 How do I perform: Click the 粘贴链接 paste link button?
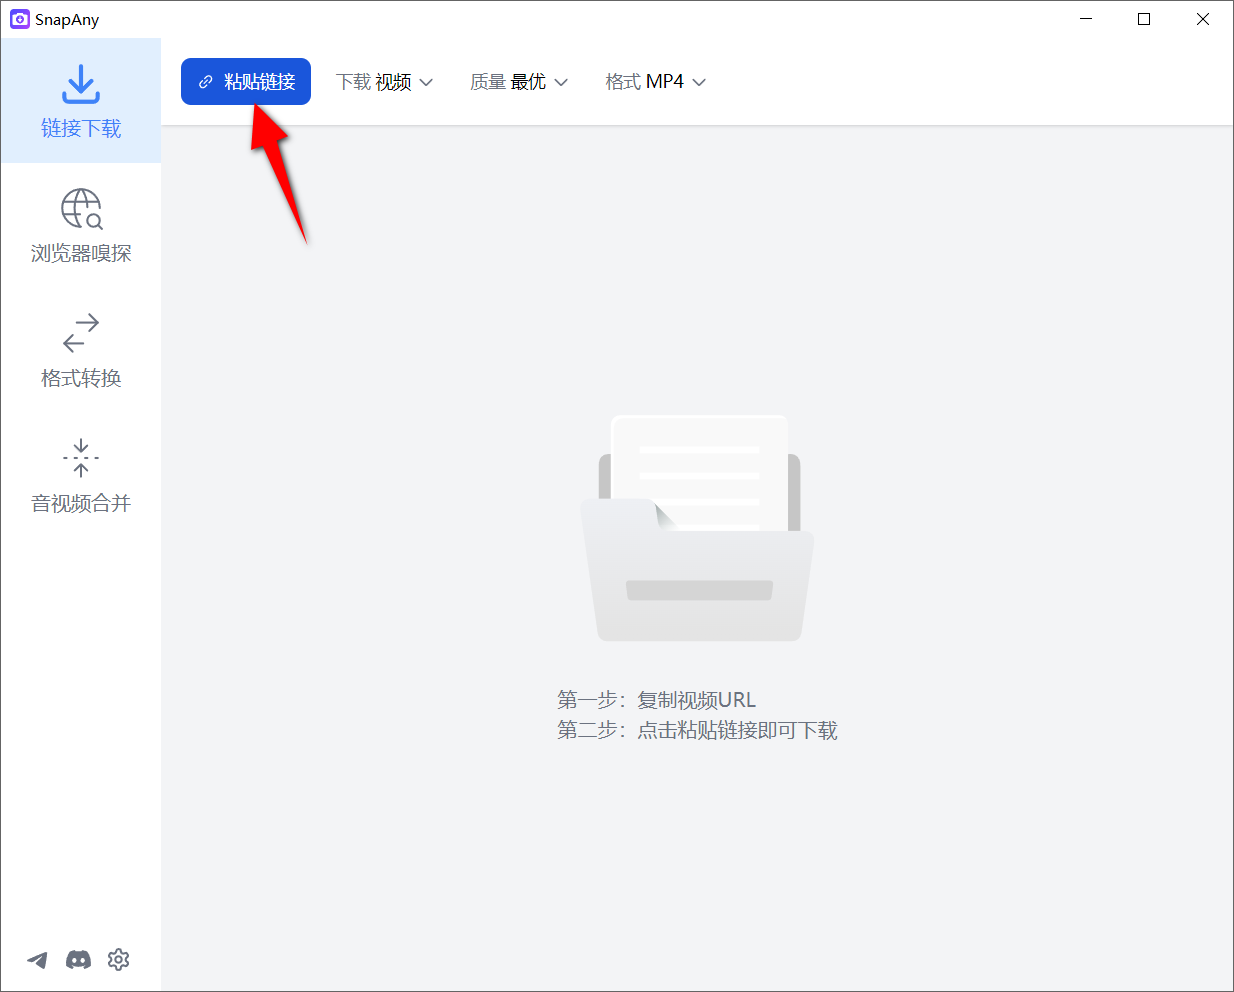[246, 81]
